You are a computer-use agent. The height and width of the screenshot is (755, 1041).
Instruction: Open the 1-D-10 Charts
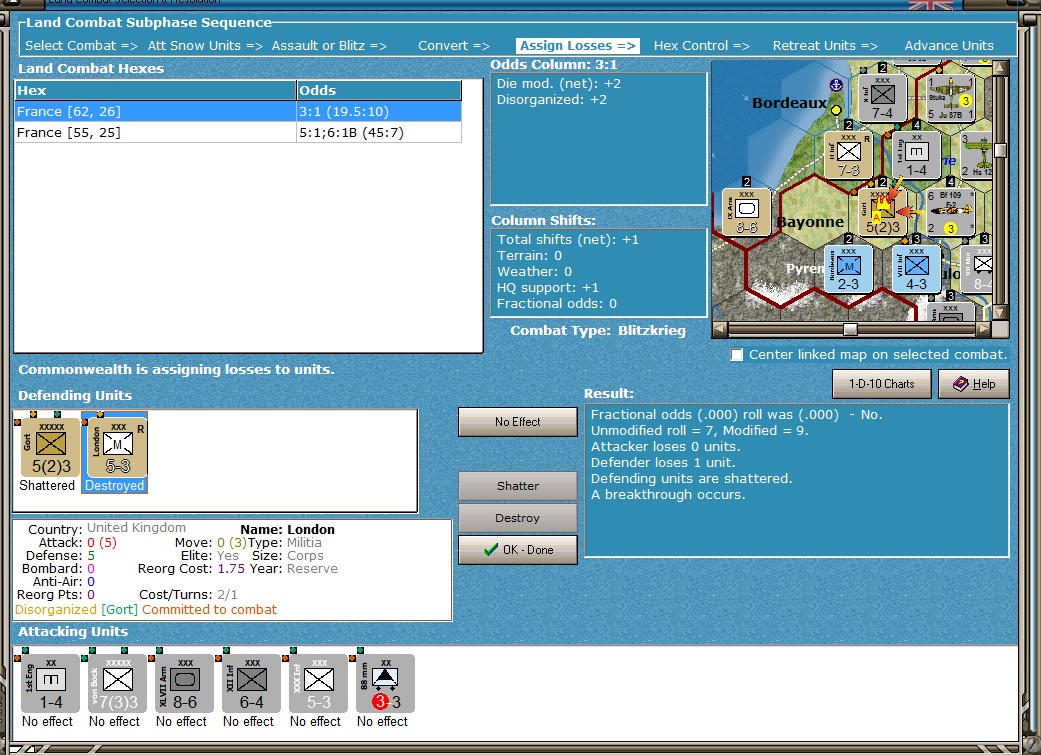coord(881,384)
